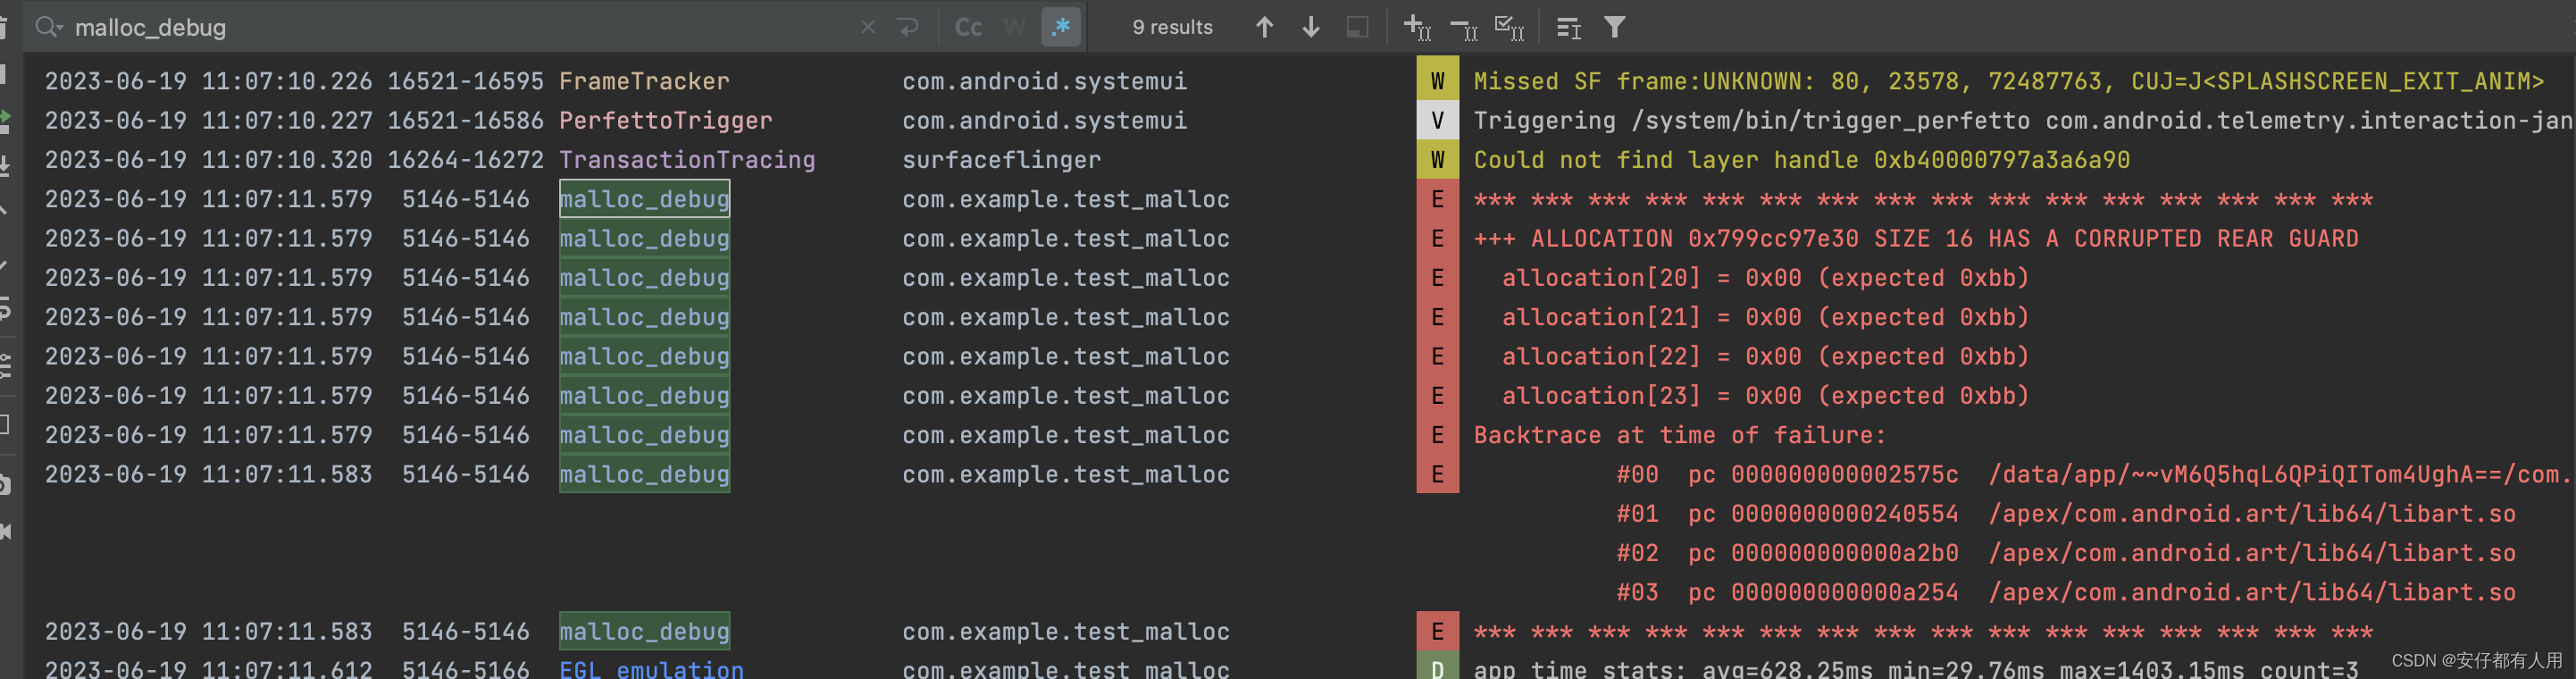Click the W level badge on TransactionTracing row
The width and height of the screenshot is (2576, 679).
point(1437,159)
